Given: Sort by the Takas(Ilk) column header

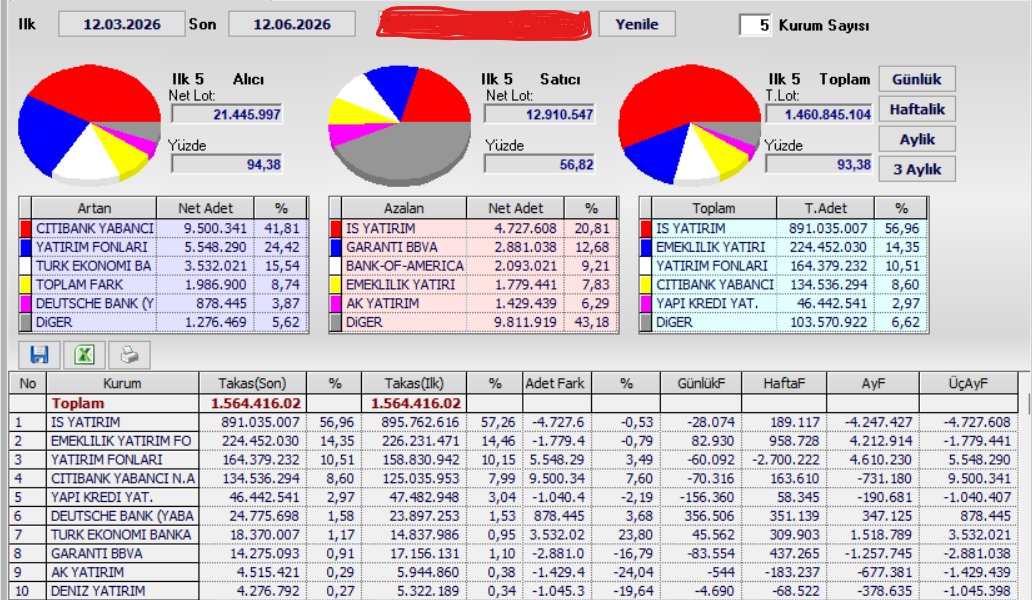Looking at the screenshot, I should (x=414, y=384).
